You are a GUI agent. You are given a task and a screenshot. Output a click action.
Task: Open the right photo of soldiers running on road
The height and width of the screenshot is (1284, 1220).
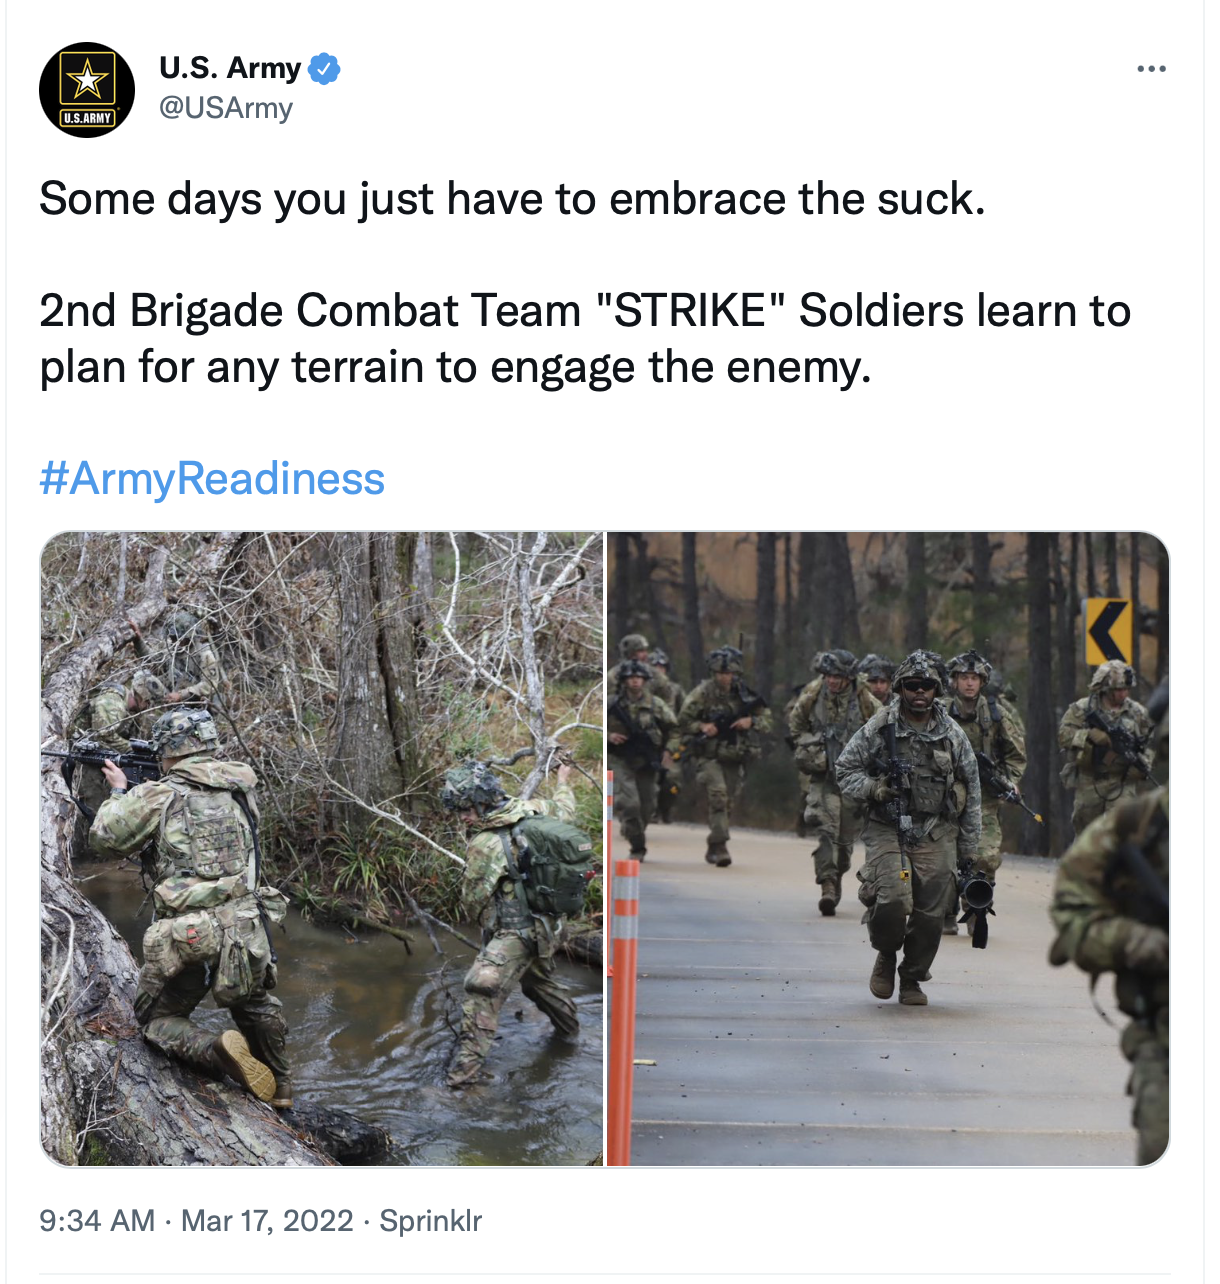888,849
